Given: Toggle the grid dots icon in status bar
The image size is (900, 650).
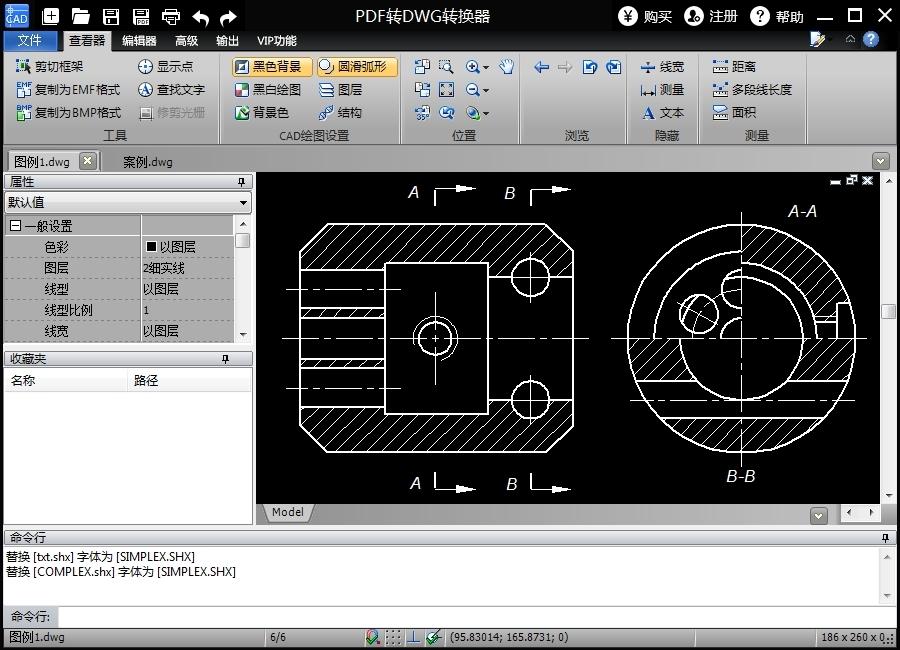Looking at the screenshot, I should (393, 637).
